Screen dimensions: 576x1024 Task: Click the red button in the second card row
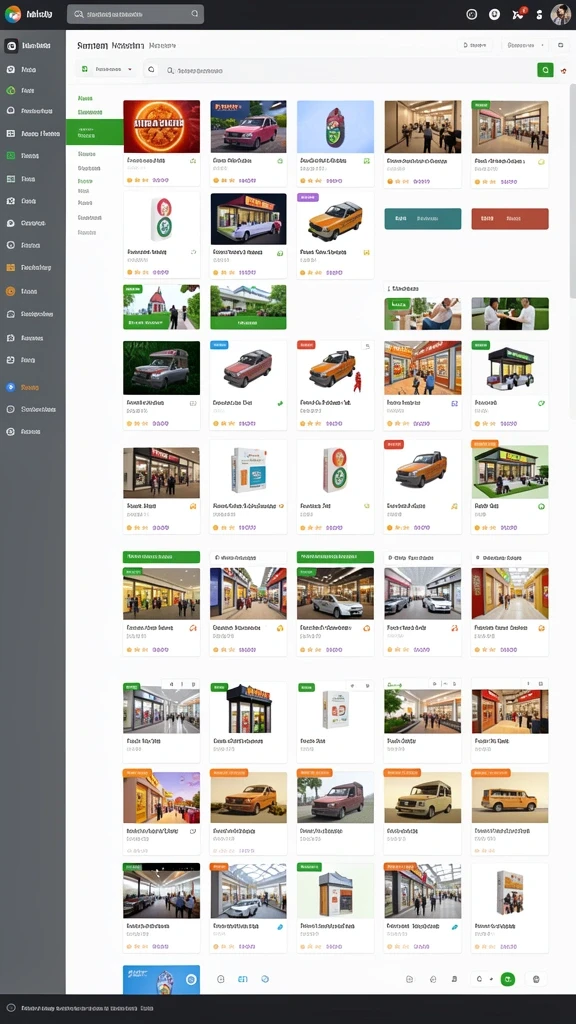point(510,219)
